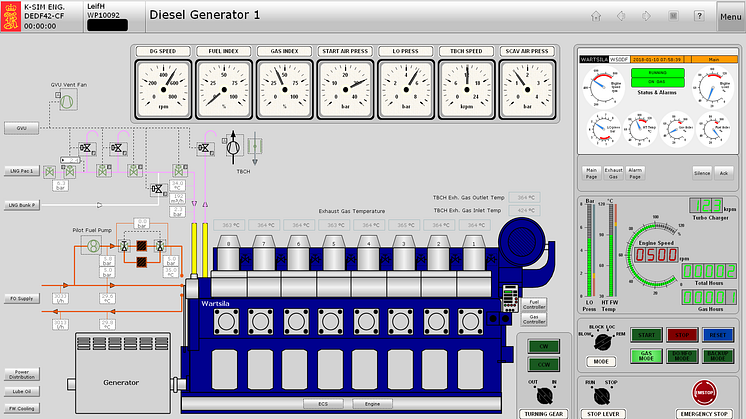Image resolution: width=746 pixels, height=419 pixels.
Task: Click the Pilot Fuel Pump symbol
Action: point(93,246)
